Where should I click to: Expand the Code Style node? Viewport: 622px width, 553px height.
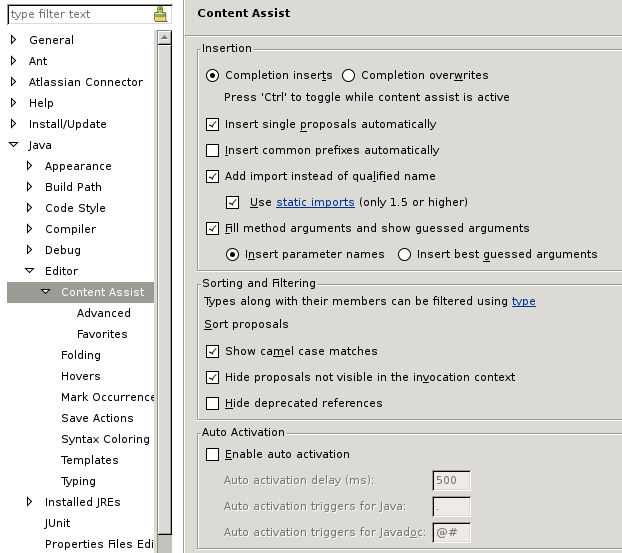point(30,208)
